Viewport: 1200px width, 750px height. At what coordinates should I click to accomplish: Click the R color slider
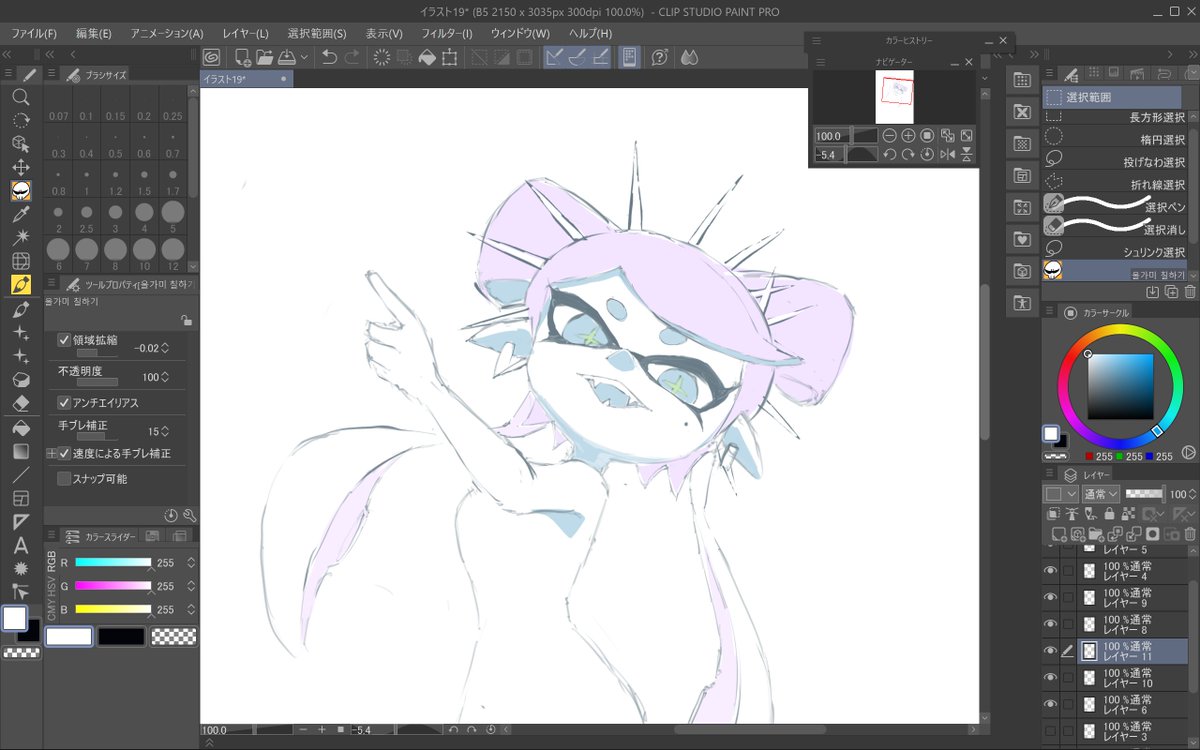point(113,563)
